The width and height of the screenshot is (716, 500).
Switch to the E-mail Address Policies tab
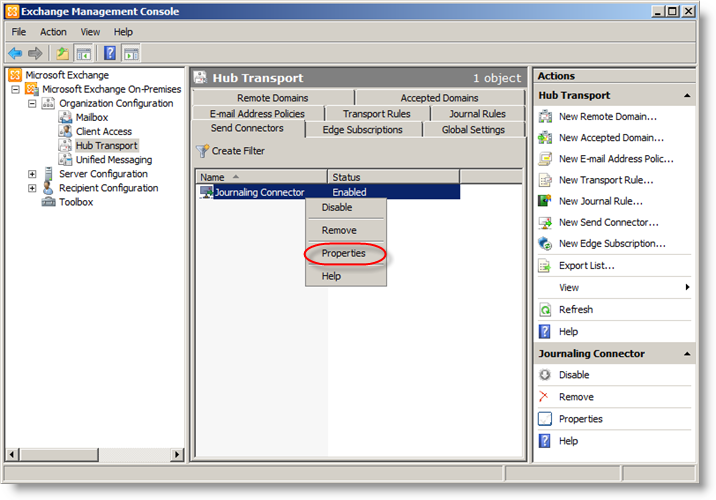click(258, 114)
